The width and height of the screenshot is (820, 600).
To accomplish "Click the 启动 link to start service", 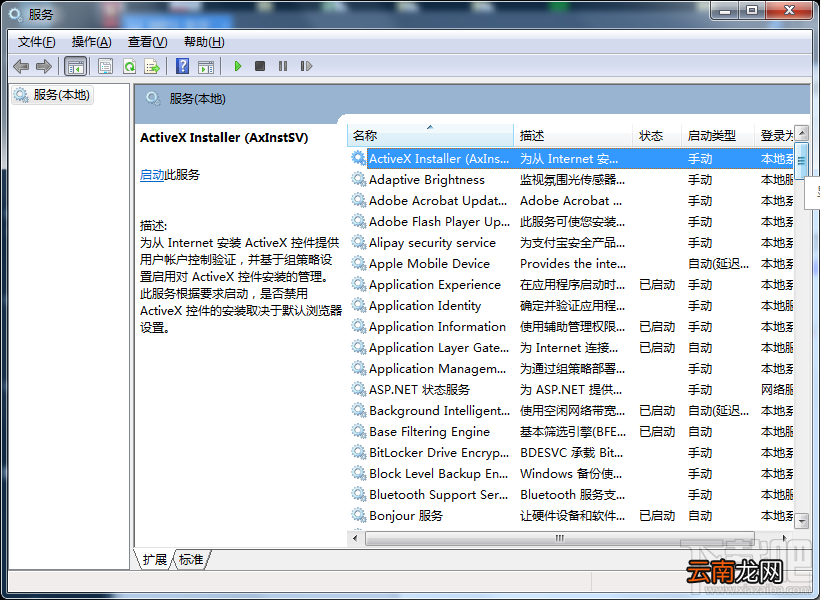I will [x=152, y=175].
